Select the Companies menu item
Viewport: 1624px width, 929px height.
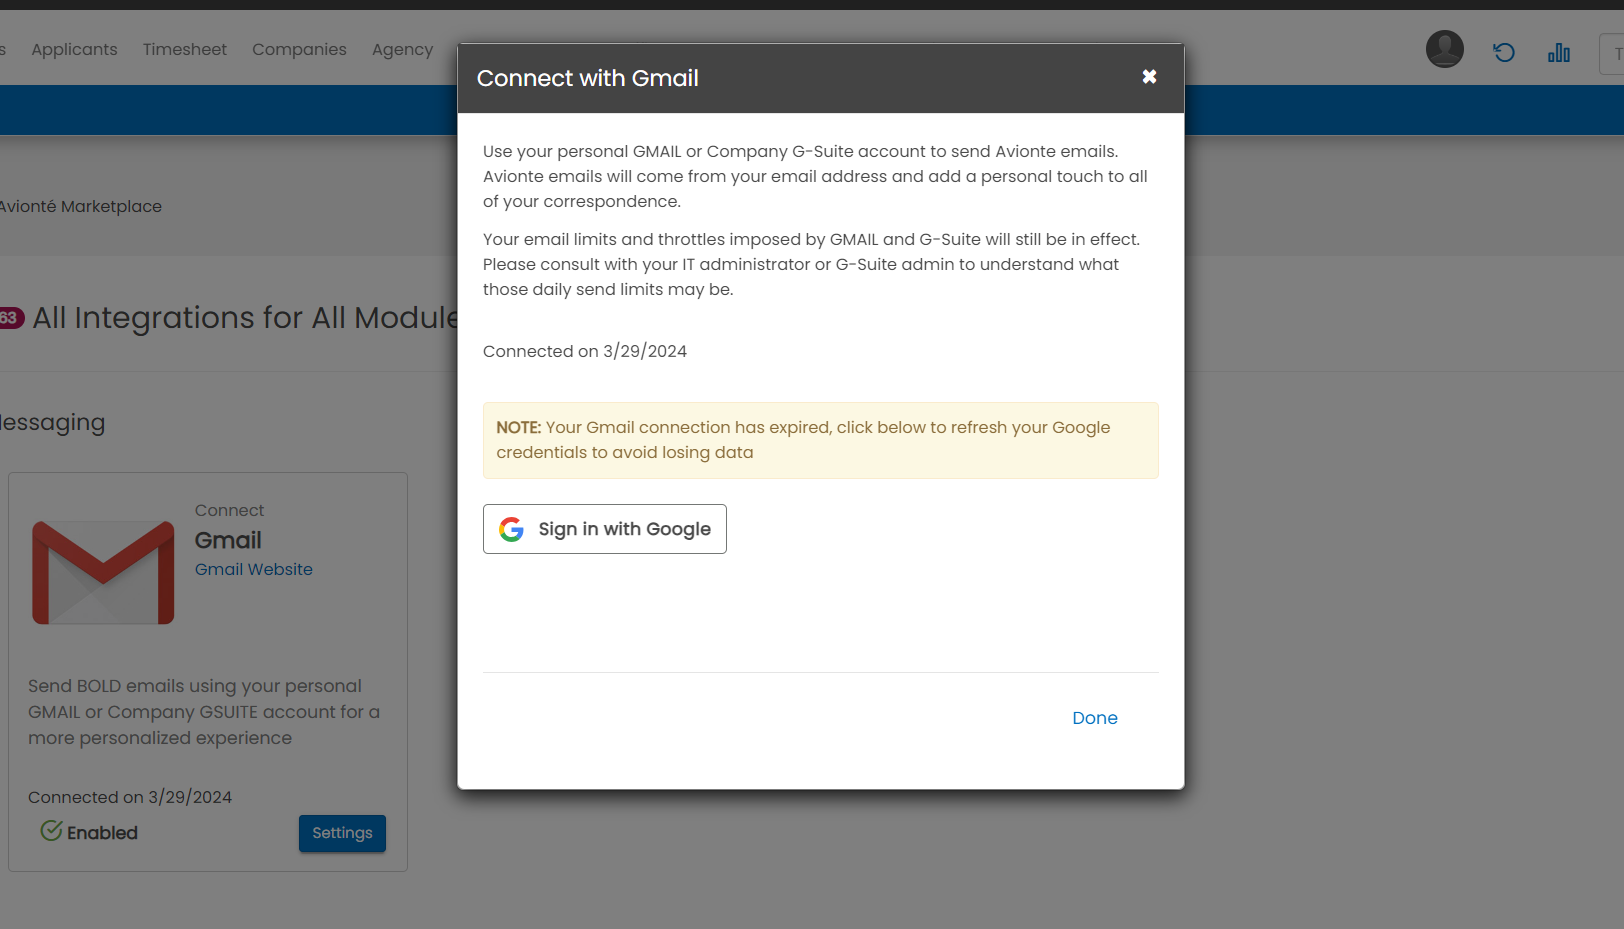coord(299,49)
